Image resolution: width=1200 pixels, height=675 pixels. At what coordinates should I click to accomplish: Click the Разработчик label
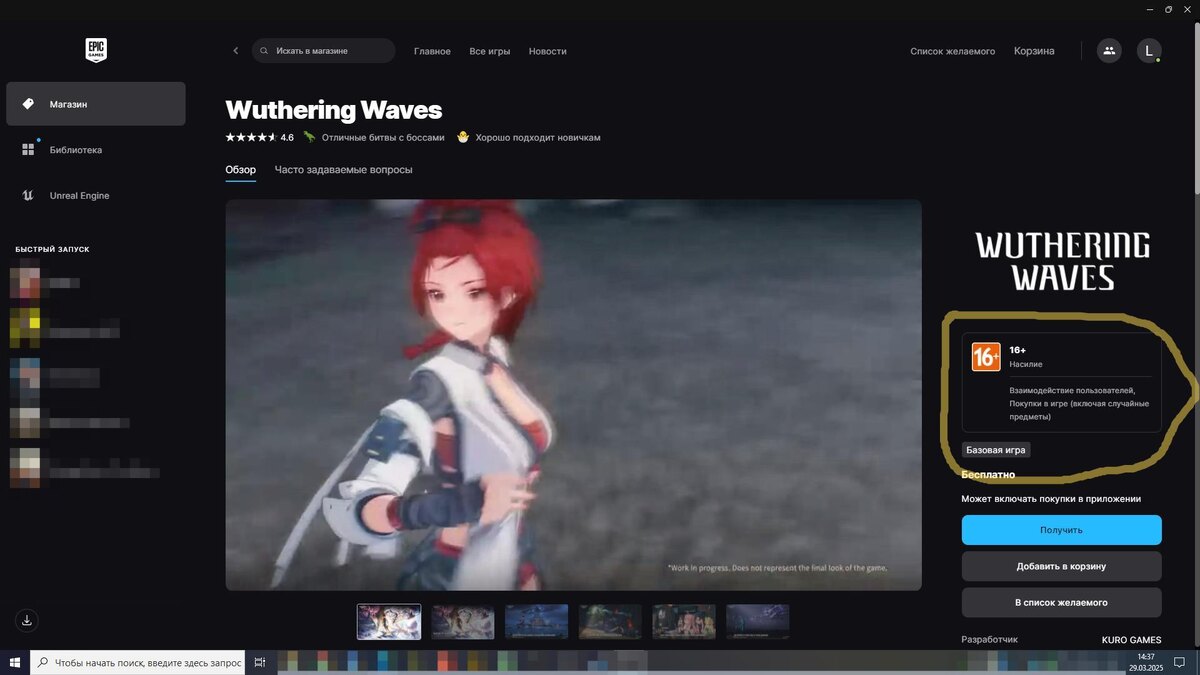[x=990, y=640]
